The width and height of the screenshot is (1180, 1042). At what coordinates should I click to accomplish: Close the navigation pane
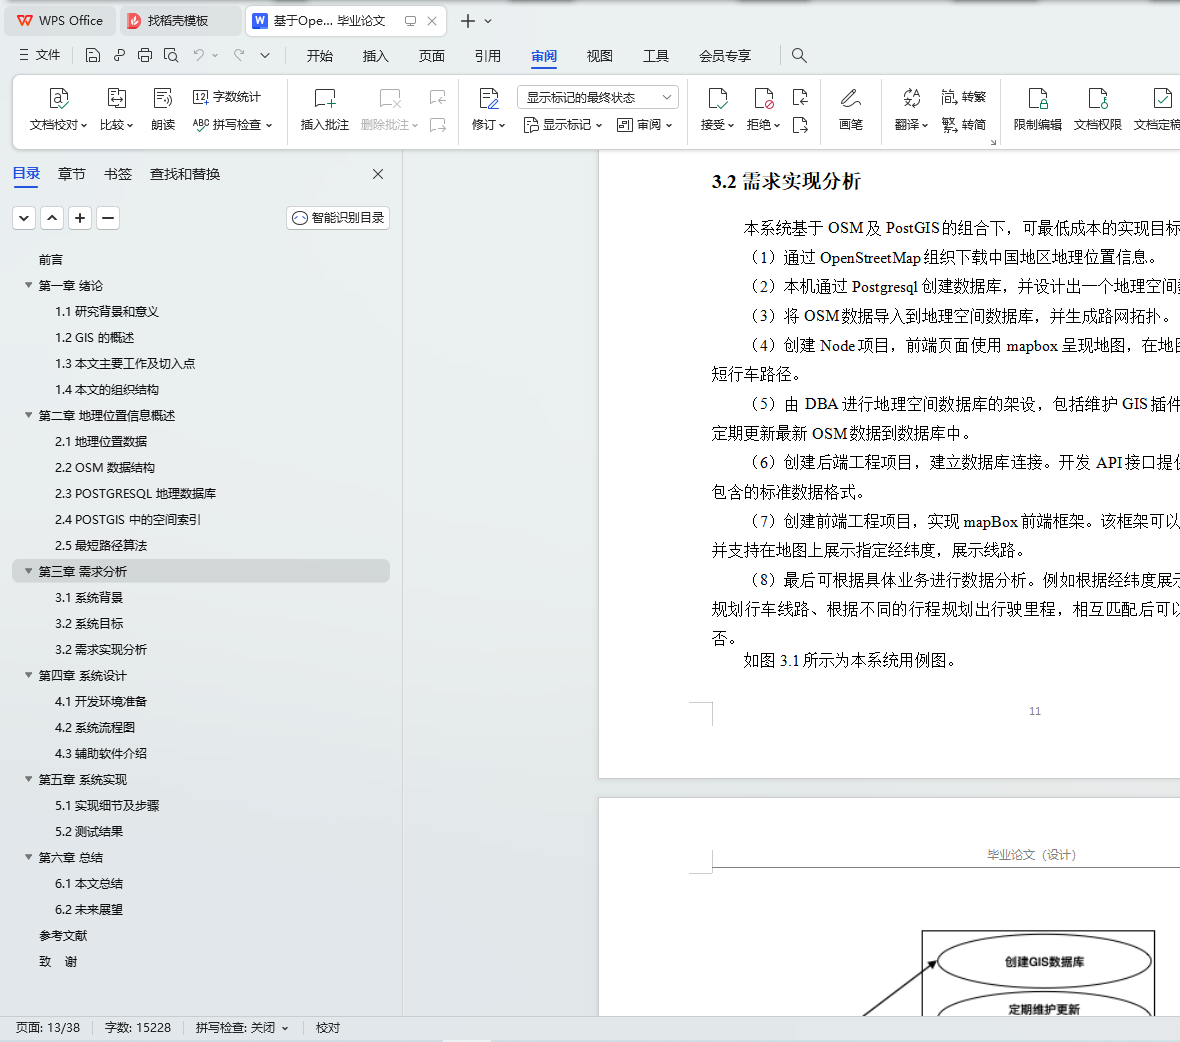coord(378,174)
